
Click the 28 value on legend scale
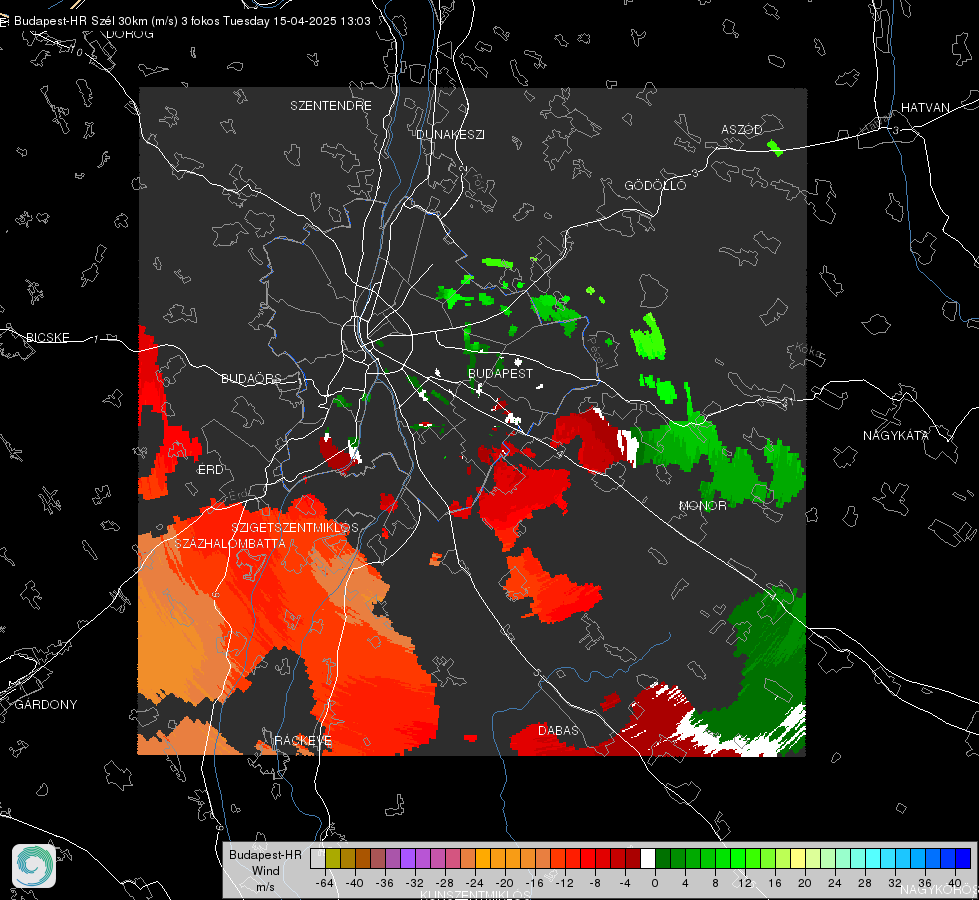pyautogui.click(x=865, y=883)
